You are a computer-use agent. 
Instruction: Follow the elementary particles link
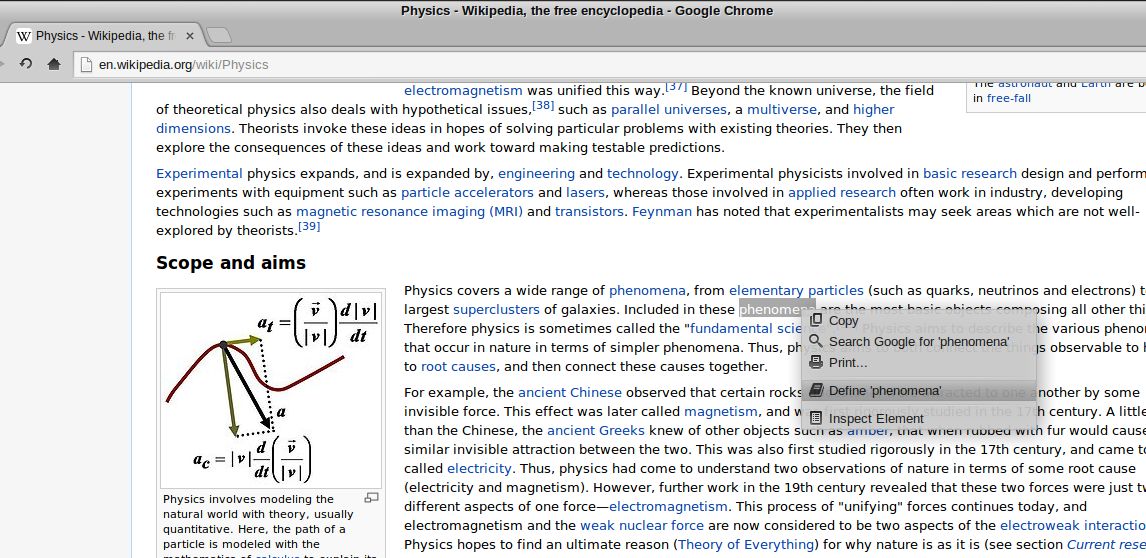pos(796,290)
